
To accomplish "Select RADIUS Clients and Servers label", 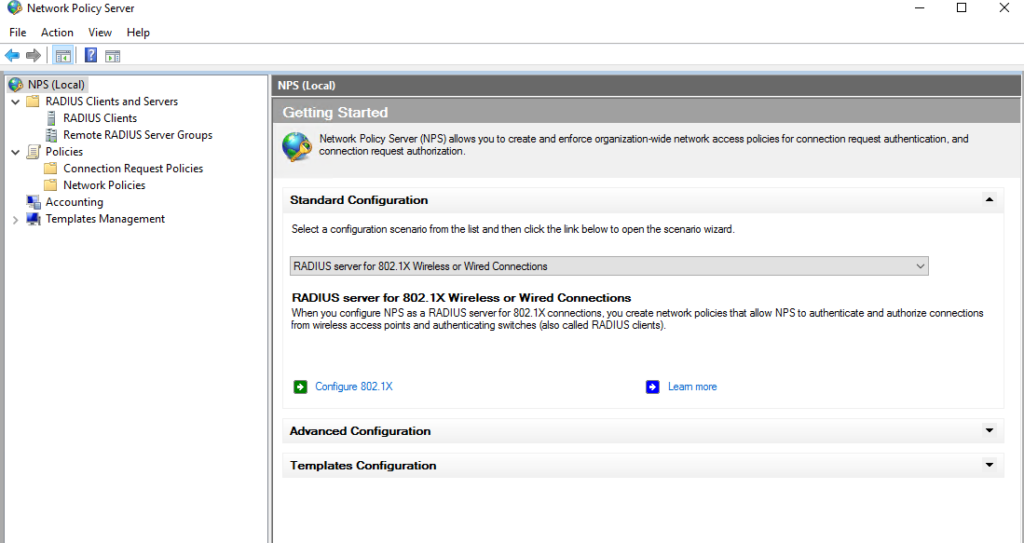I will click(112, 101).
